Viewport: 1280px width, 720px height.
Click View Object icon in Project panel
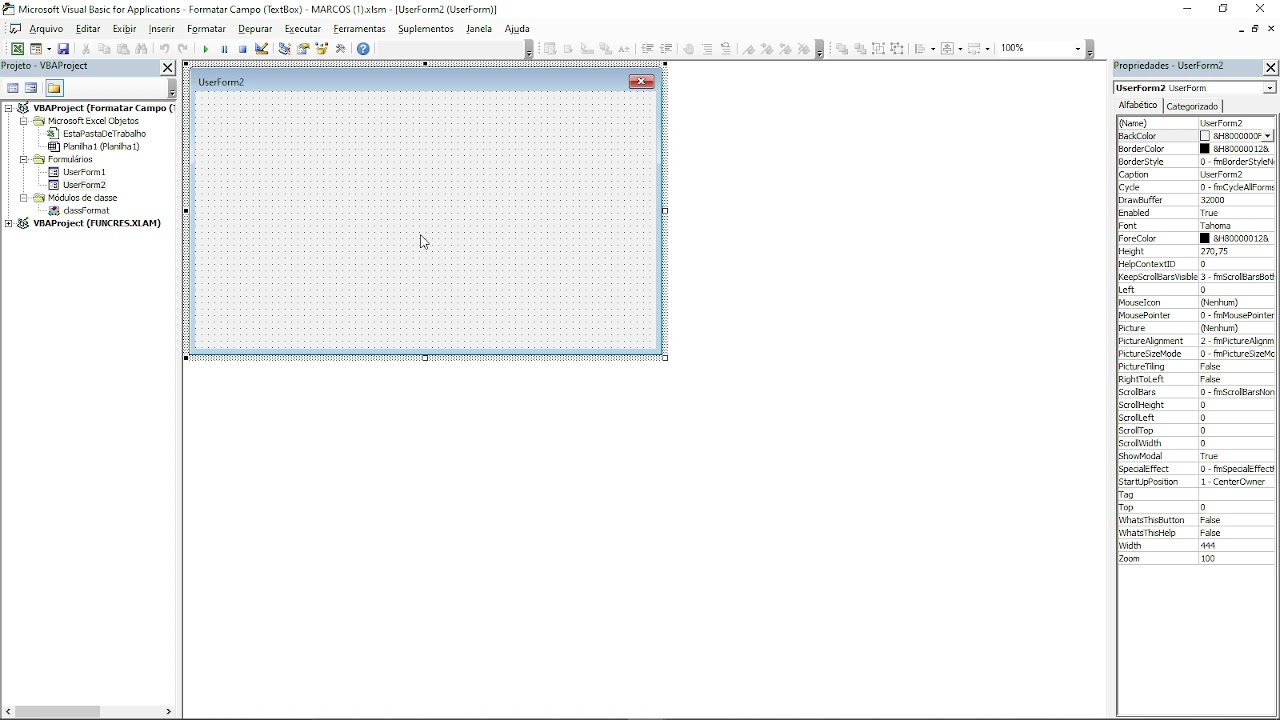[32, 88]
